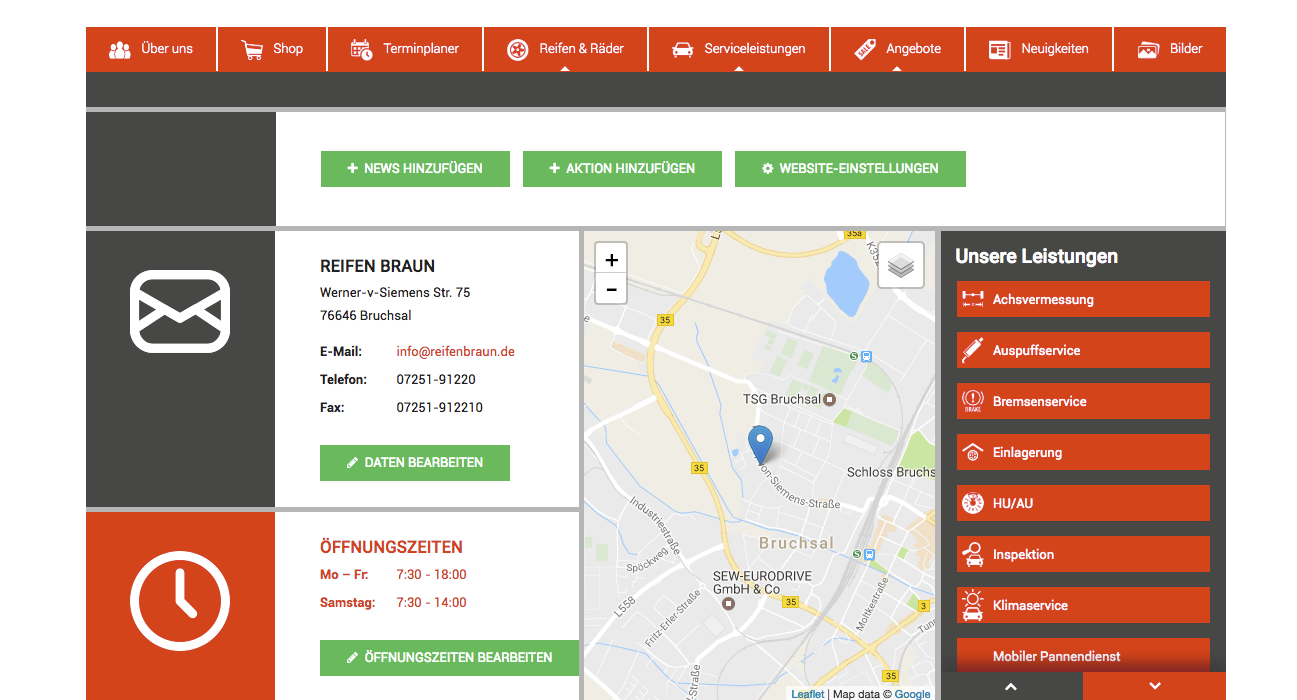The height and width of the screenshot is (700, 1297).
Task: Expand the Serviceleistungen menu
Action: 738,49
